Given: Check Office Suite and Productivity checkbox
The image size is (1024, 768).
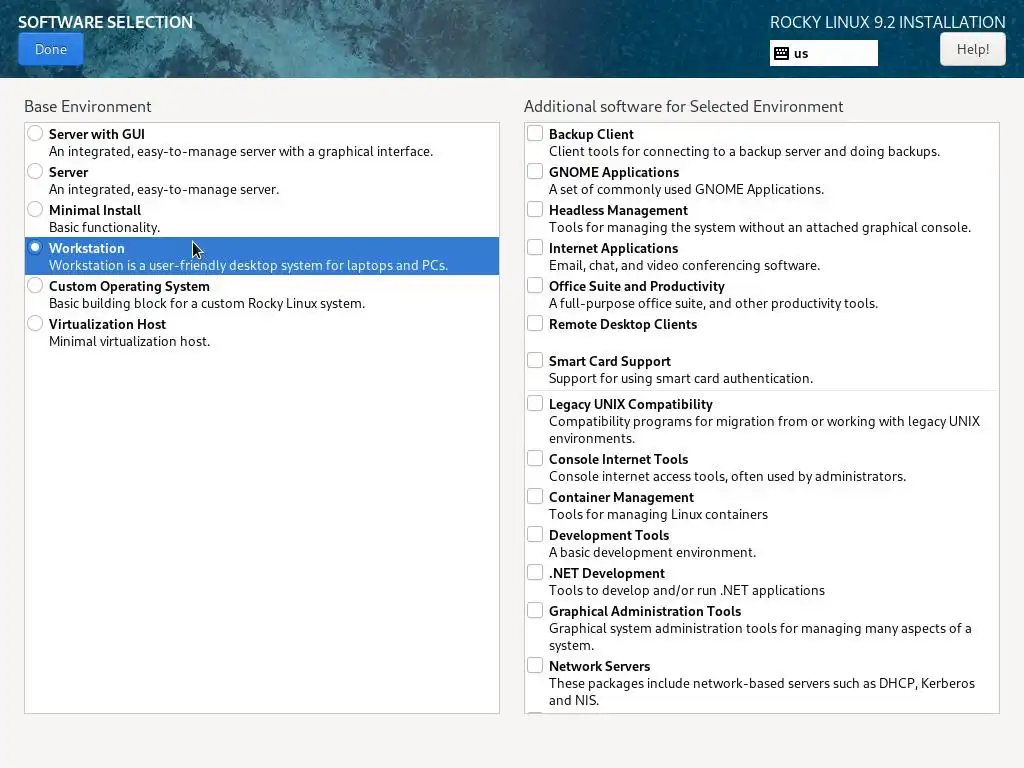Looking at the screenshot, I should coord(535,285).
